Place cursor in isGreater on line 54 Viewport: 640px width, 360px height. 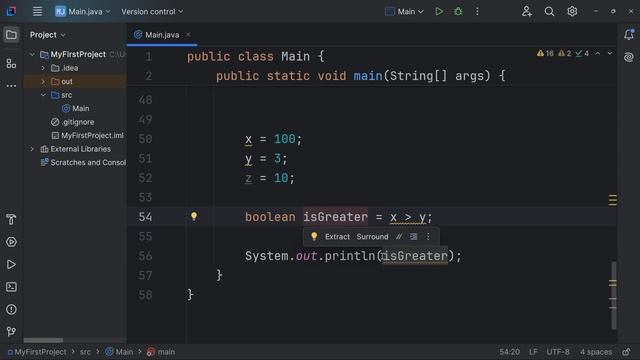335,217
